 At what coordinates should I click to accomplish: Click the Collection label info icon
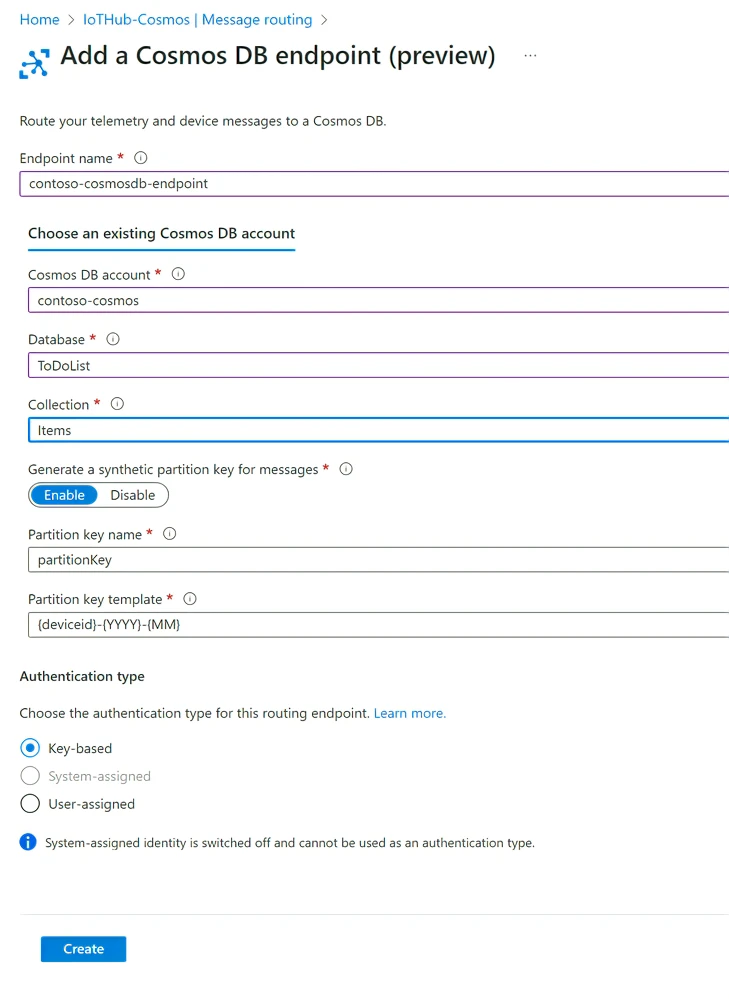[x=117, y=404]
